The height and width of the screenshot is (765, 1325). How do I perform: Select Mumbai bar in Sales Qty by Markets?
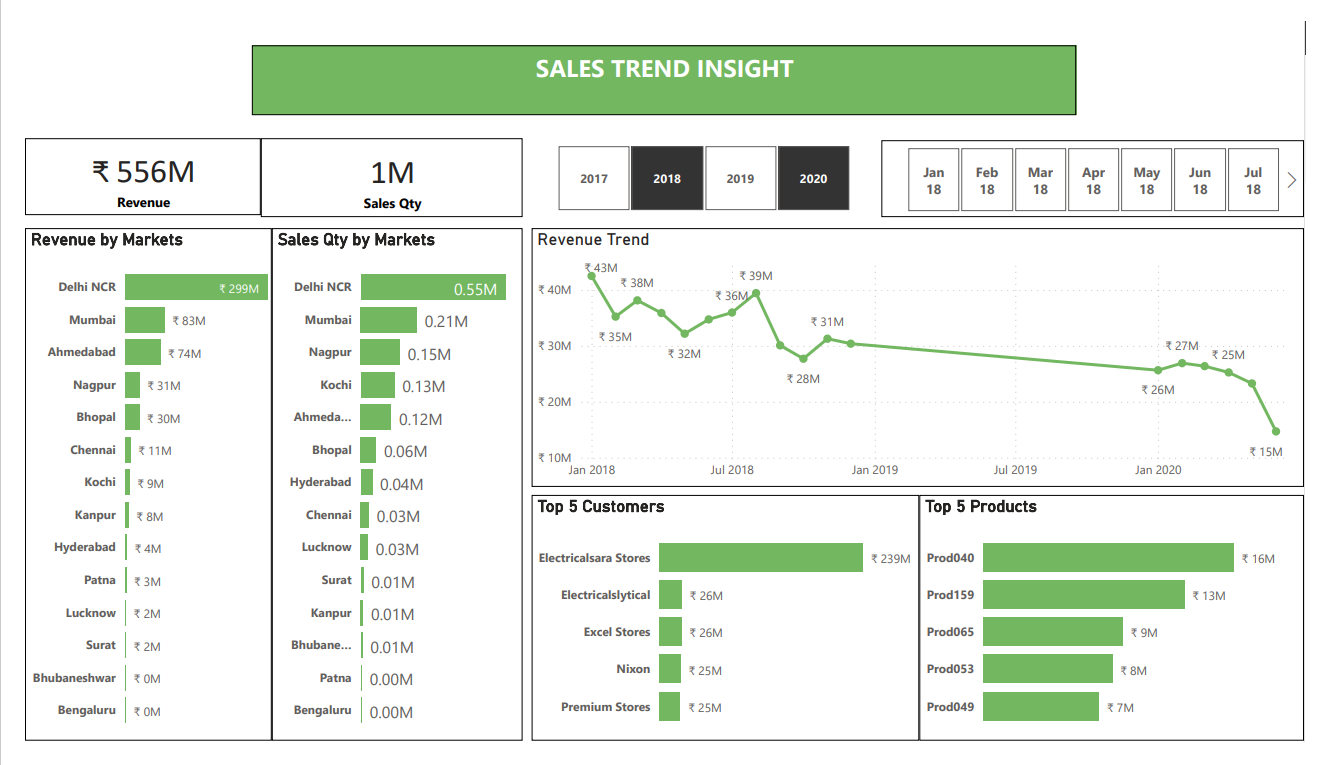[388, 320]
